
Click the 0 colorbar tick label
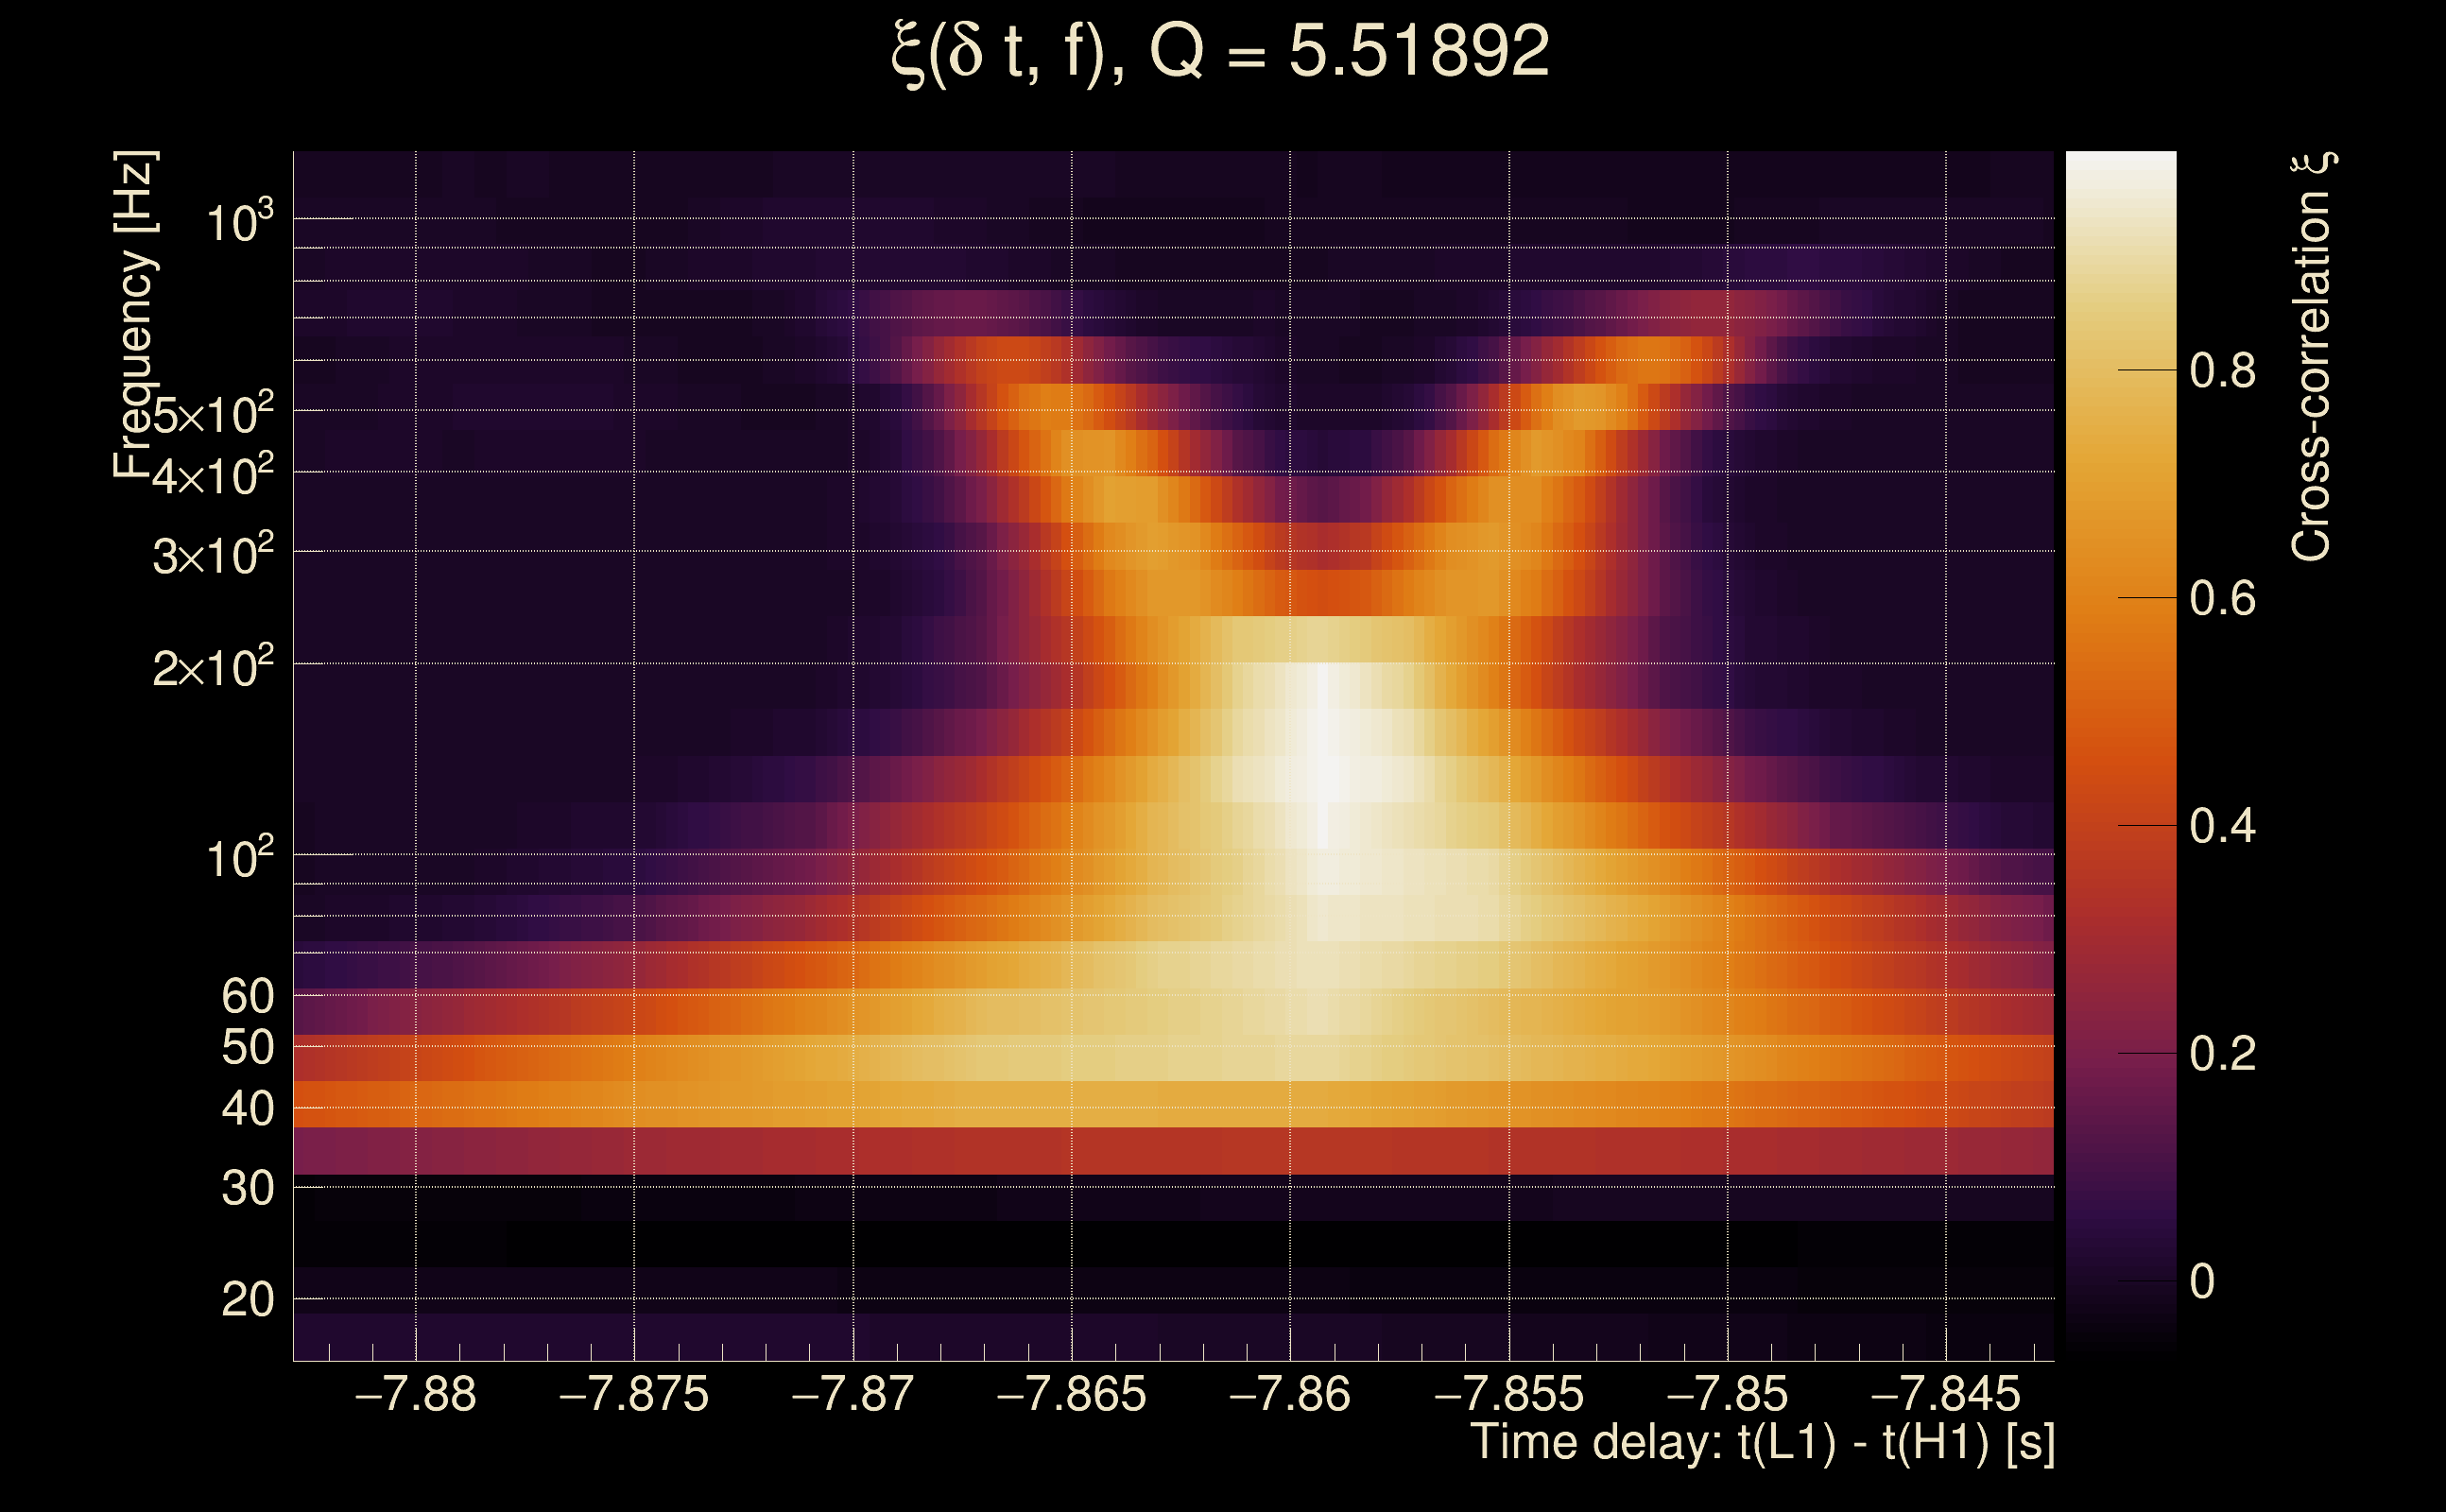click(2202, 1282)
